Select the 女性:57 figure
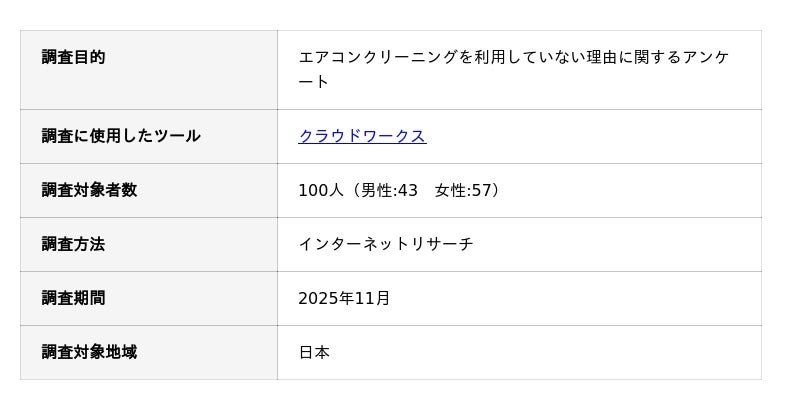 pyautogui.click(x=465, y=190)
